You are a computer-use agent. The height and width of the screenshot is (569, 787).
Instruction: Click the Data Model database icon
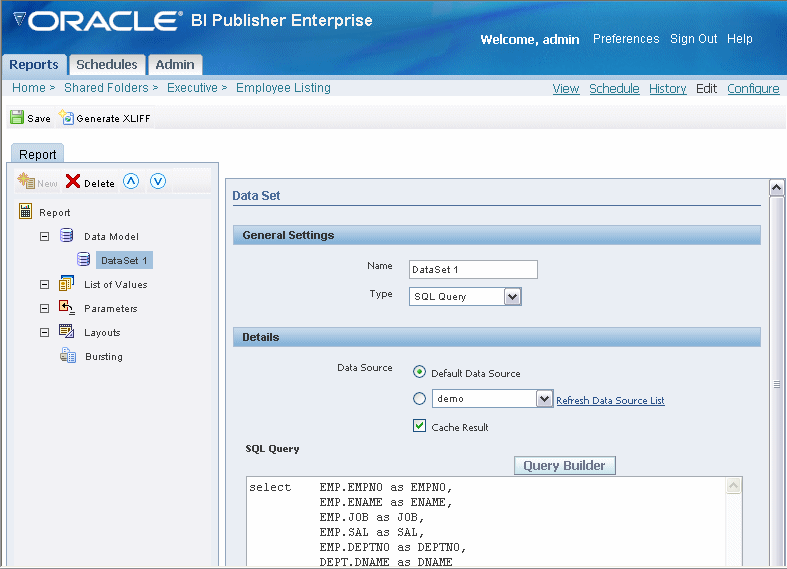[x=66, y=235]
